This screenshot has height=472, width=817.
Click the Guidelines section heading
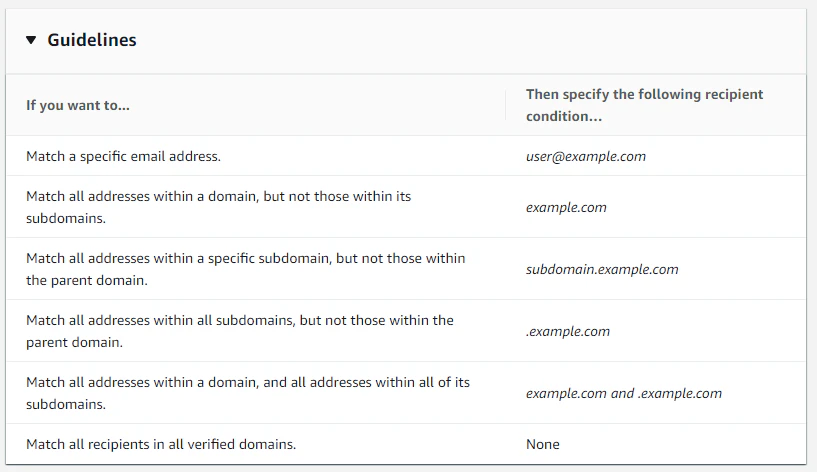pos(92,41)
